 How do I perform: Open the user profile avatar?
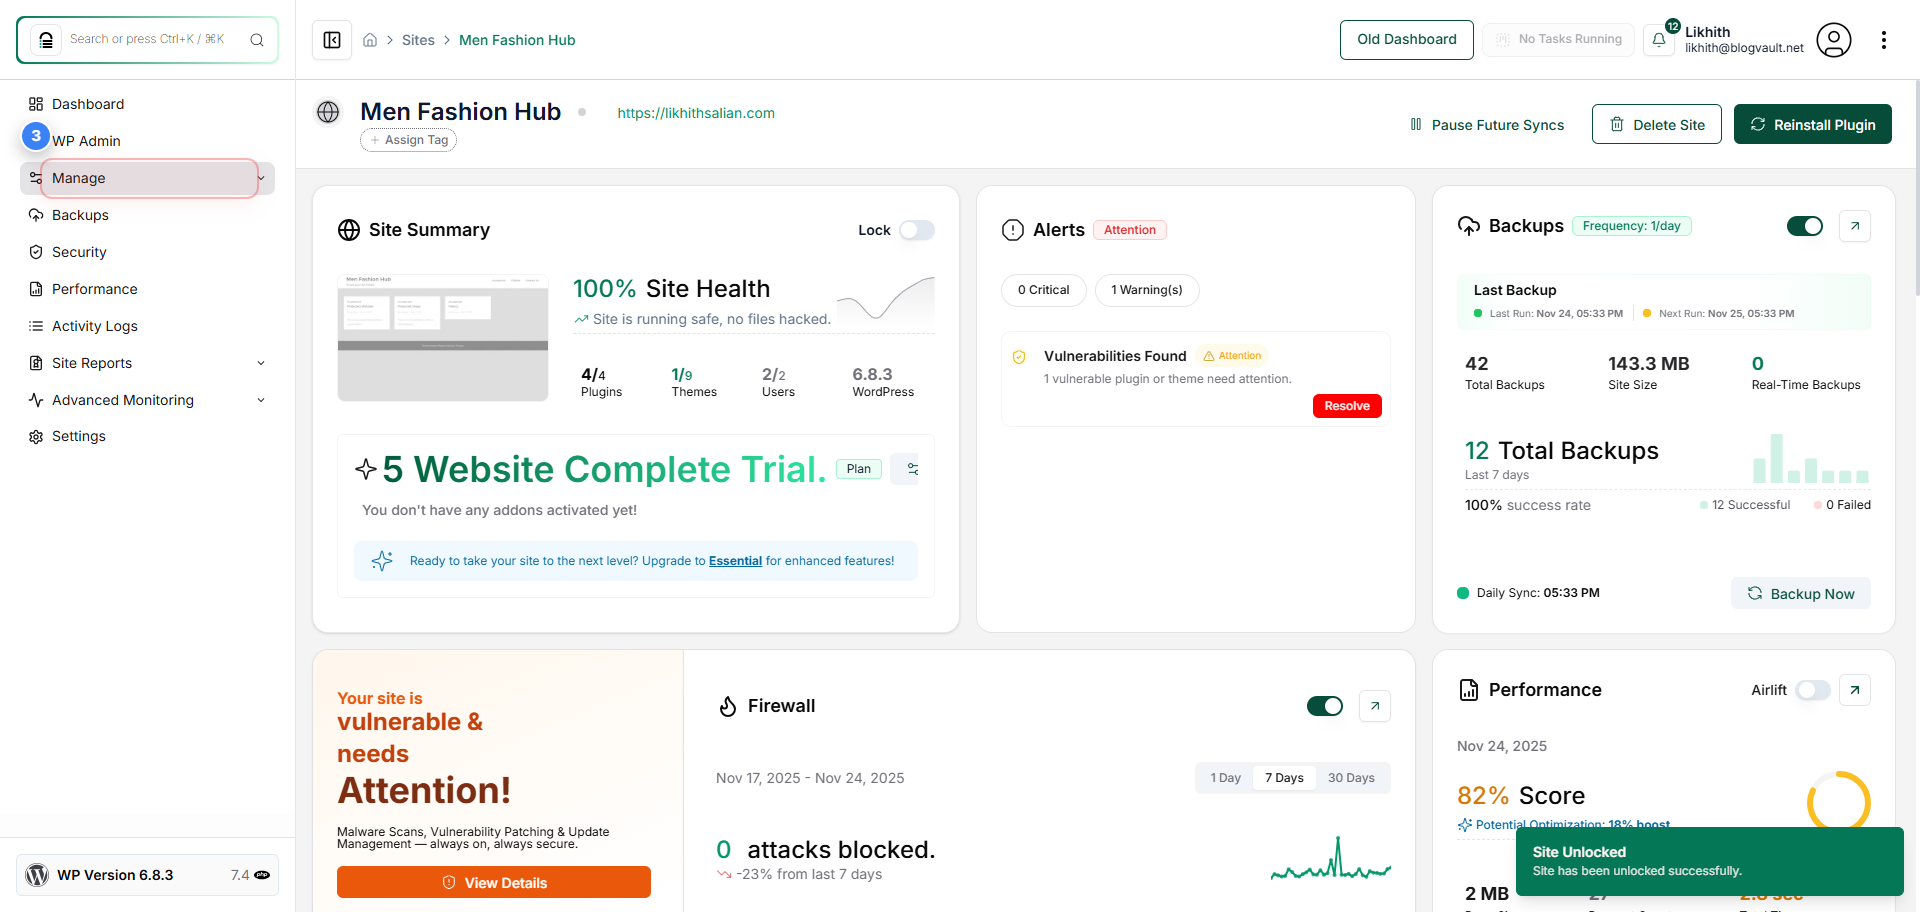(x=1833, y=40)
